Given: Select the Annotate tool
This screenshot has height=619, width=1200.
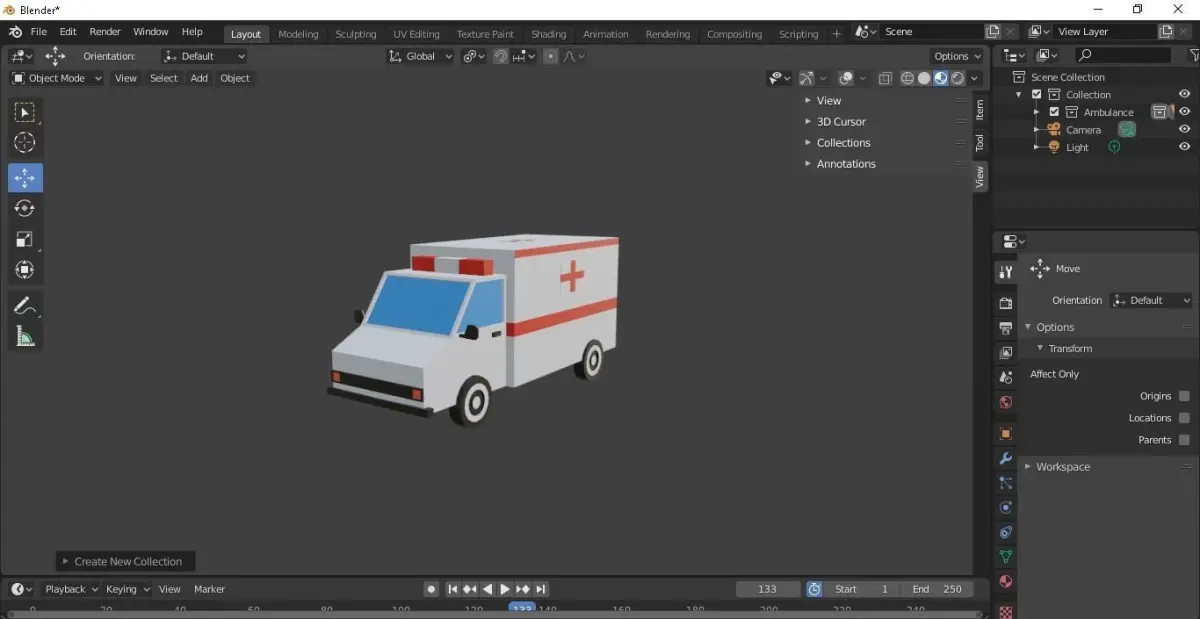Looking at the screenshot, I should [25, 306].
